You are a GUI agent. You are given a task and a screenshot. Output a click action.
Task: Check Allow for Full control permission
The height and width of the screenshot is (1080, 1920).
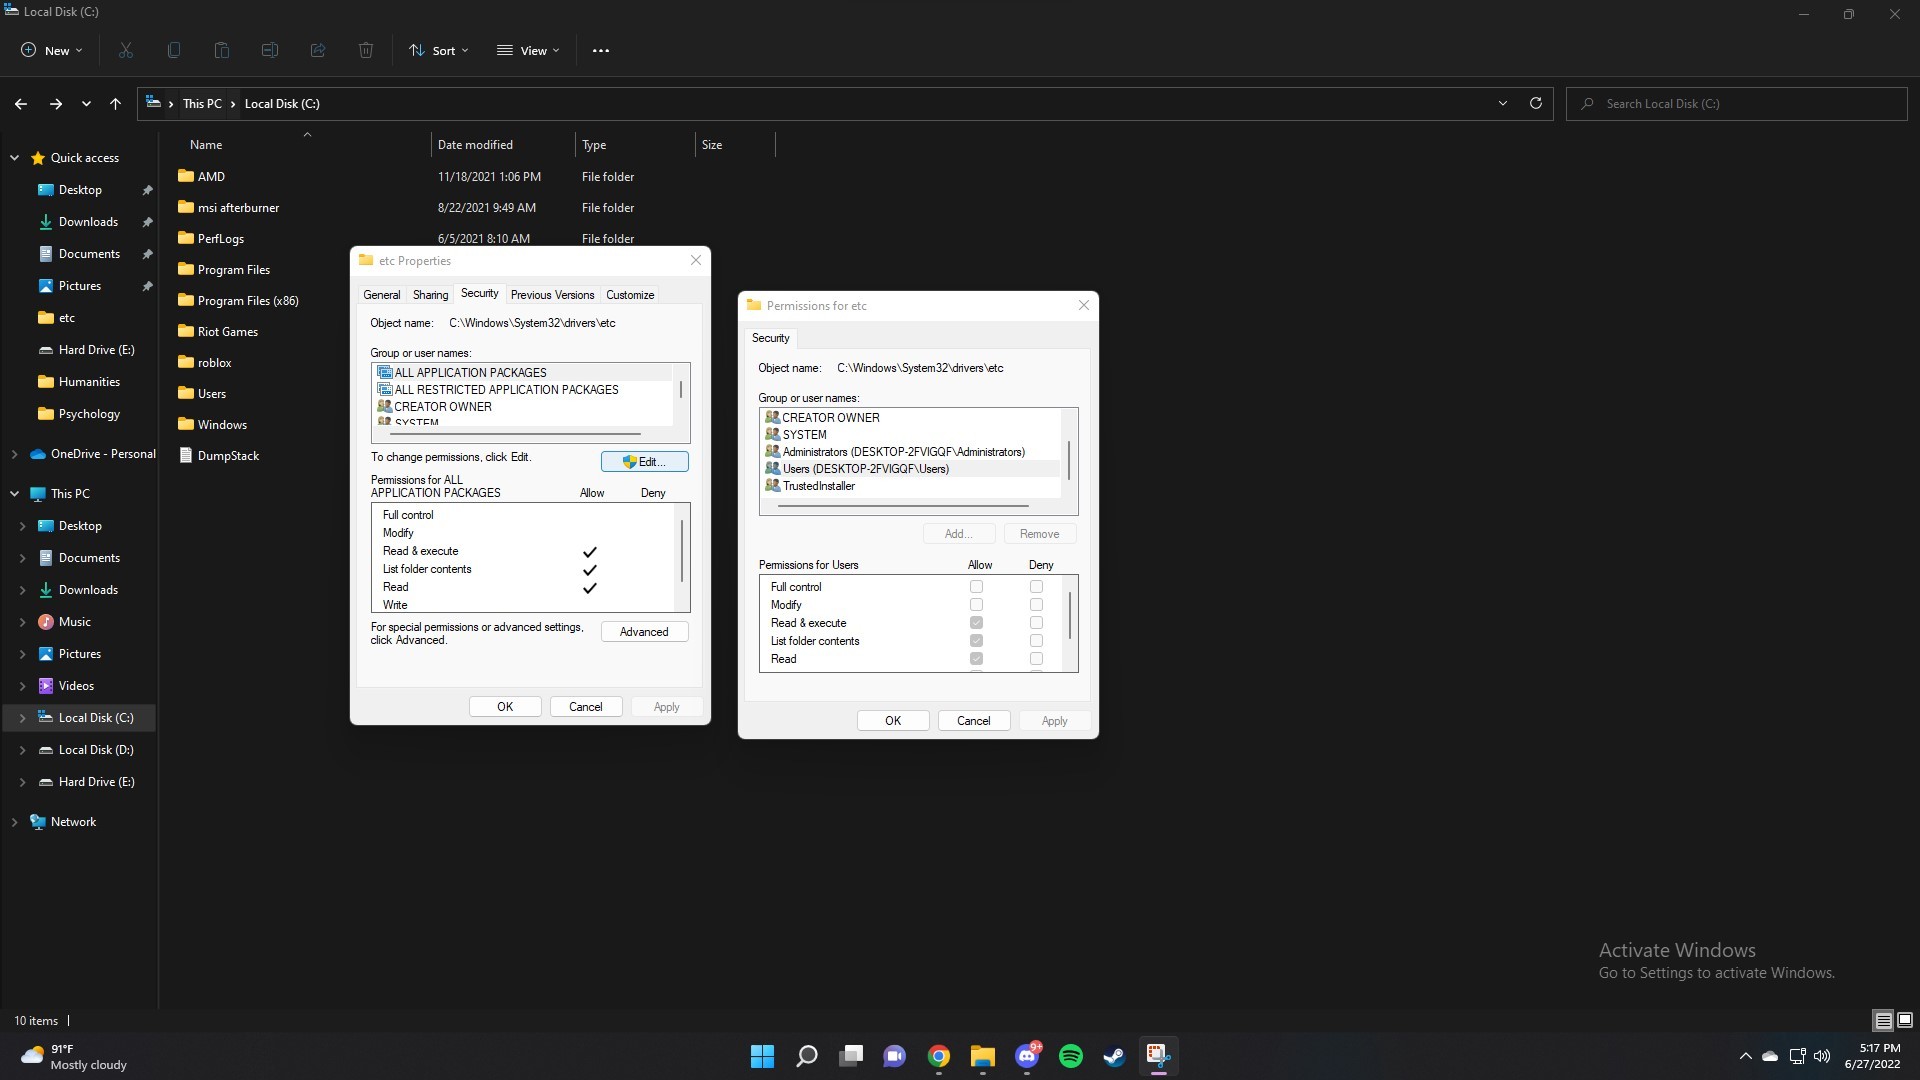click(976, 587)
